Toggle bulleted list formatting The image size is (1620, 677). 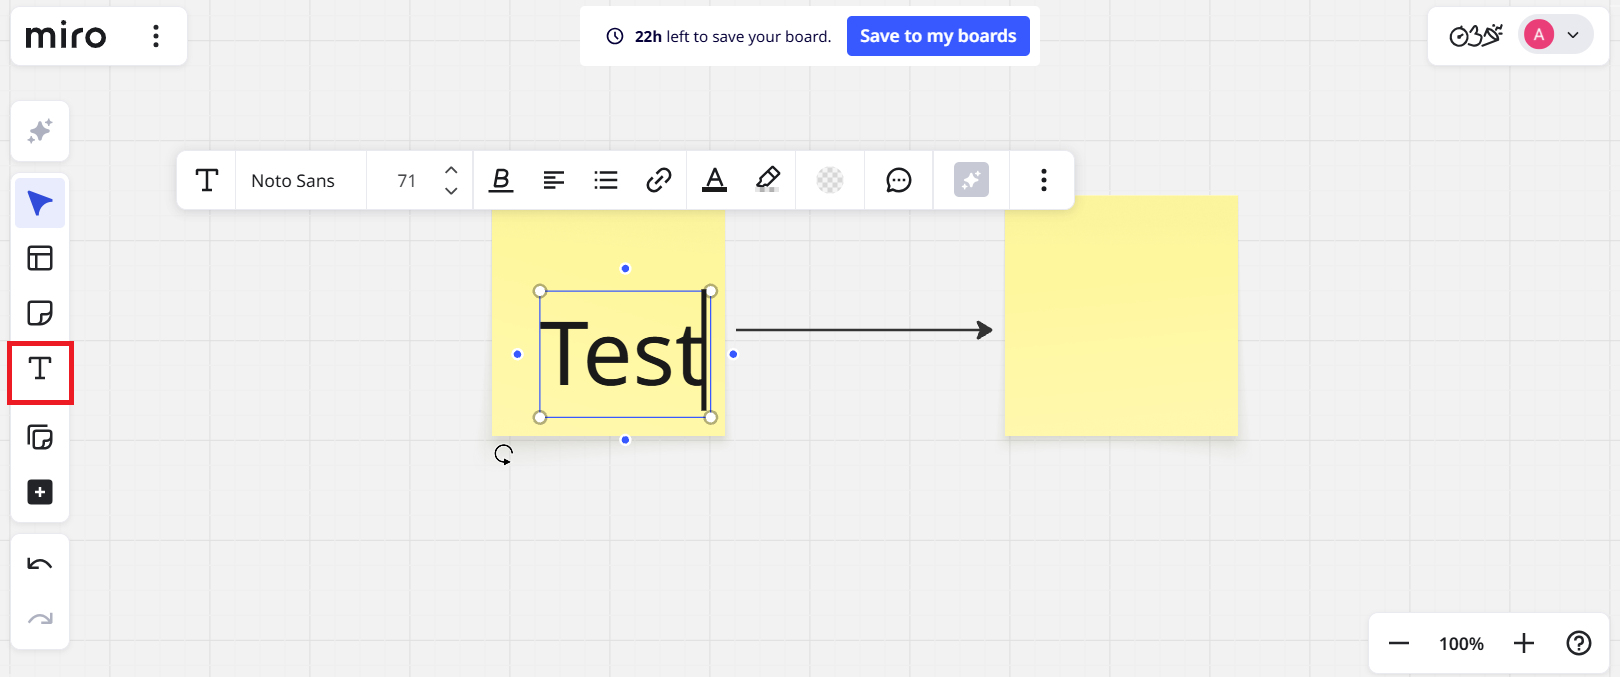coord(606,180)
